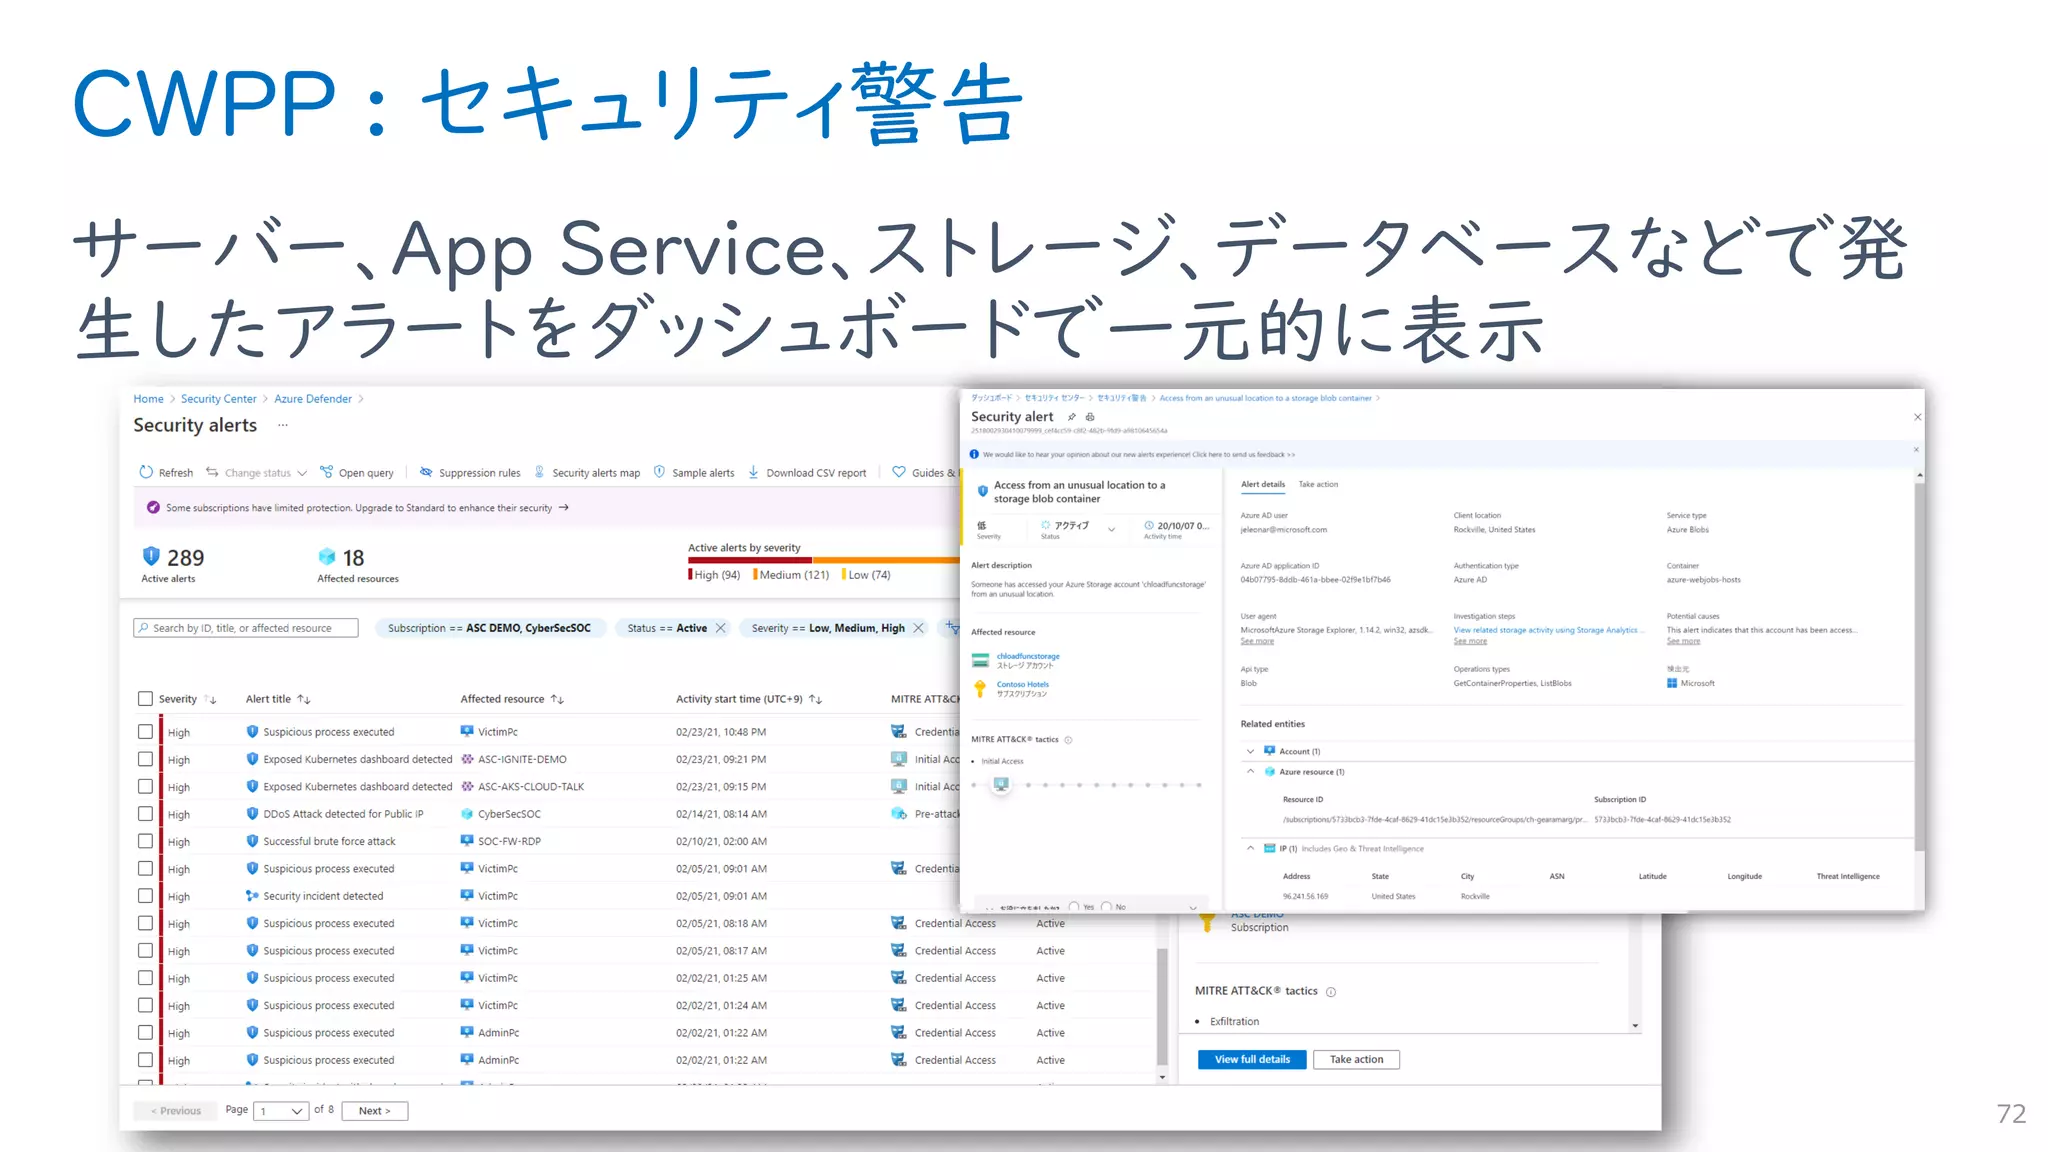This screenshot has height=1152, width=2048.
Task: Open the Contoso Hotels subscription link
Action: coord(1022,684)
